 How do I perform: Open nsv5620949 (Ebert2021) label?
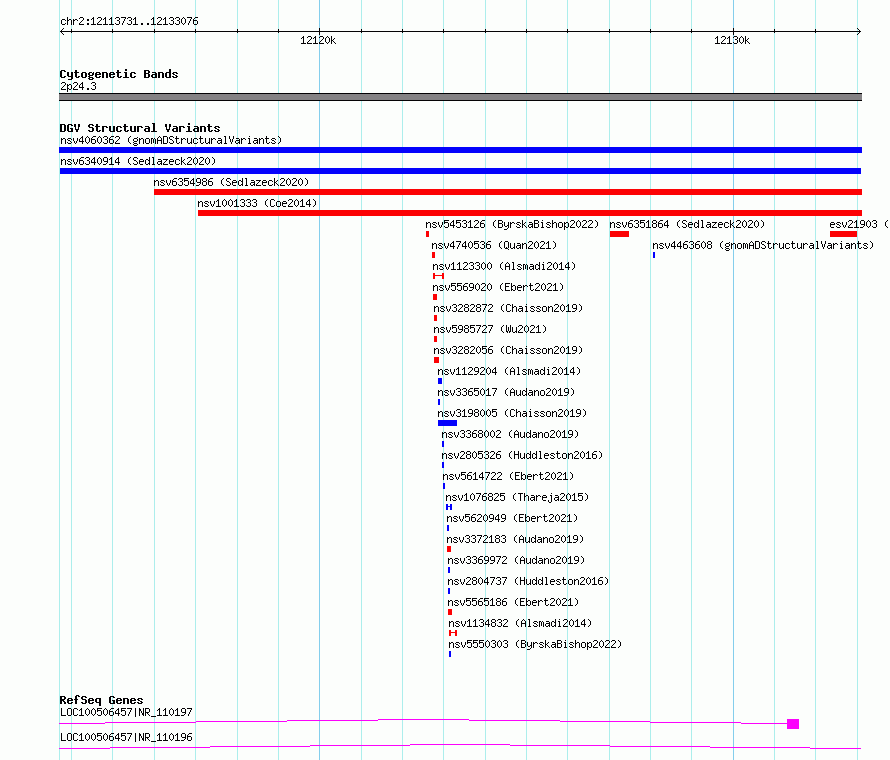[x=512, y=518]
